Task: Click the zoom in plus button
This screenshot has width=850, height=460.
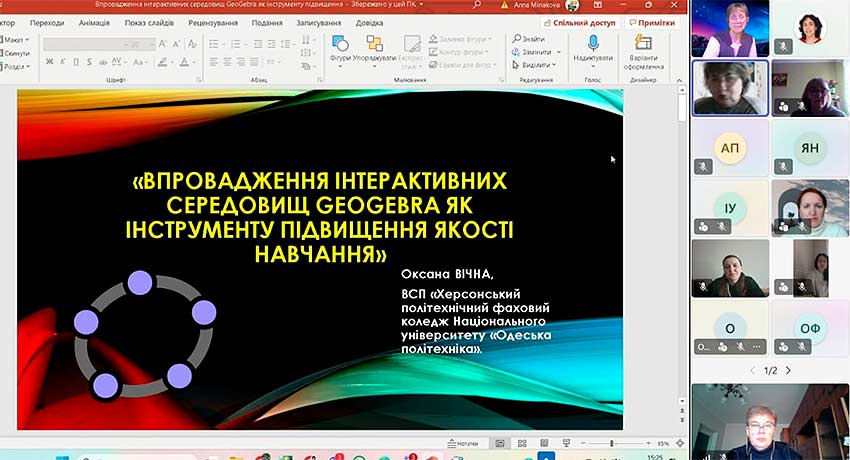Action: tap(648, 443)
